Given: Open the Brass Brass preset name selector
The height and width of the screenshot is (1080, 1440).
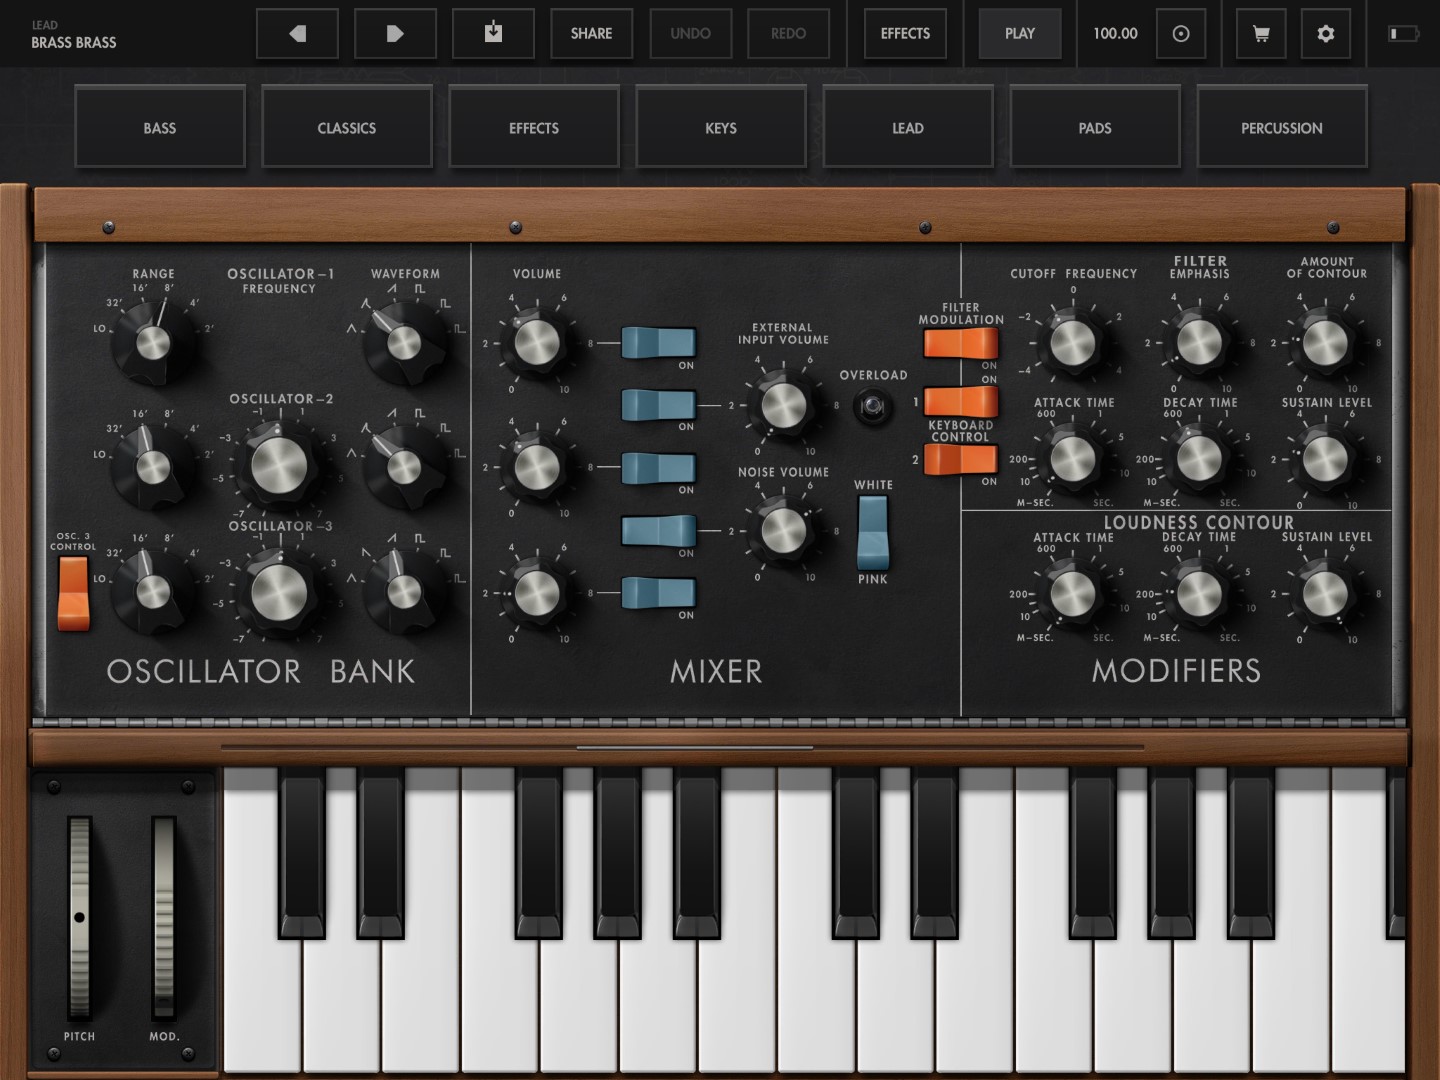Looking at the screenshot, I should tap(74, 35).
